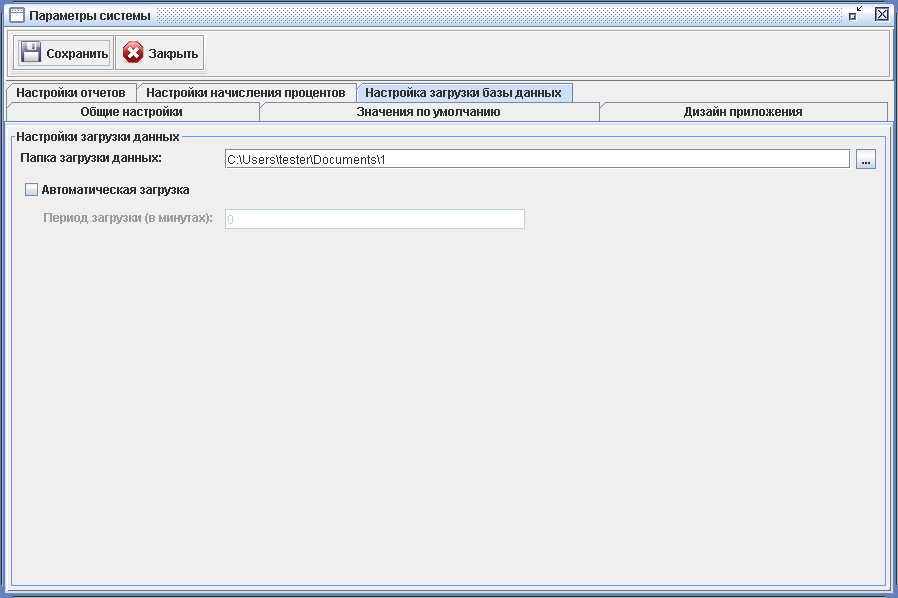Screen dimensions: 898x598
Task: Restore the window with the shrink icon
Action: [856, 14]
